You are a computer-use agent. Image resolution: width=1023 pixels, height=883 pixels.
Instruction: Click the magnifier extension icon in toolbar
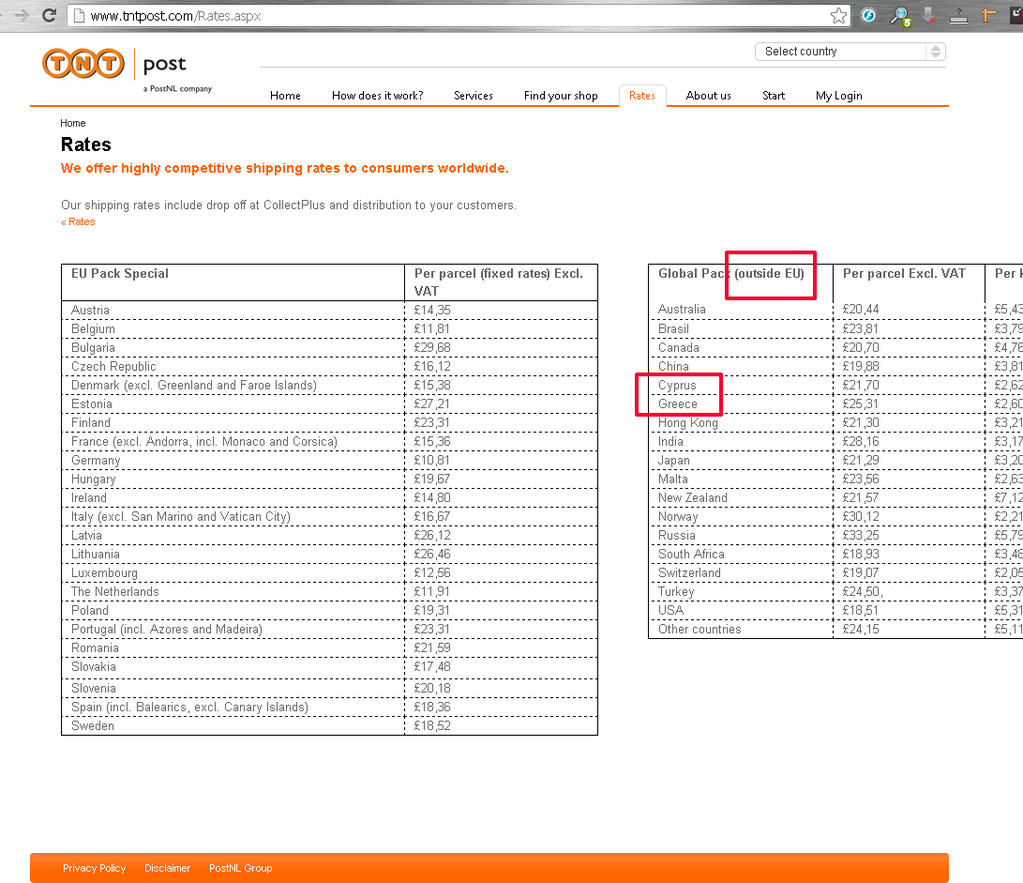click(900, 16)
